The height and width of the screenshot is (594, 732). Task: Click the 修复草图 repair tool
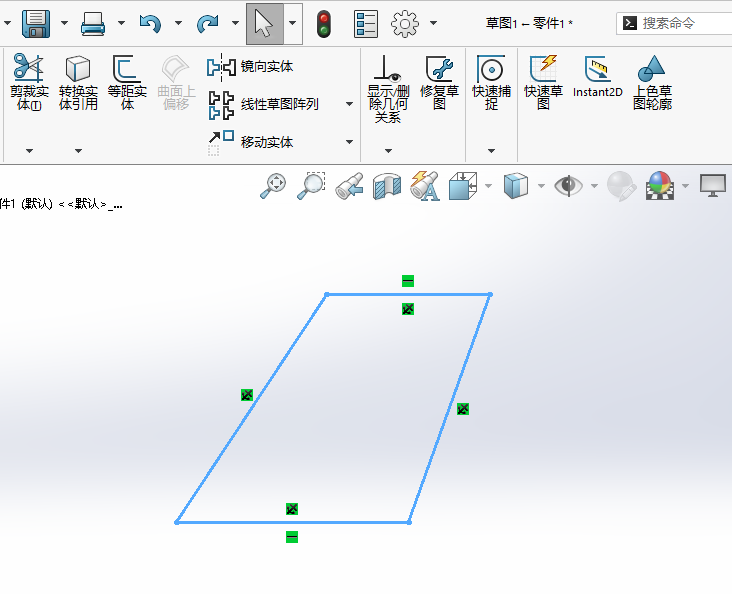tap(439, 82)
